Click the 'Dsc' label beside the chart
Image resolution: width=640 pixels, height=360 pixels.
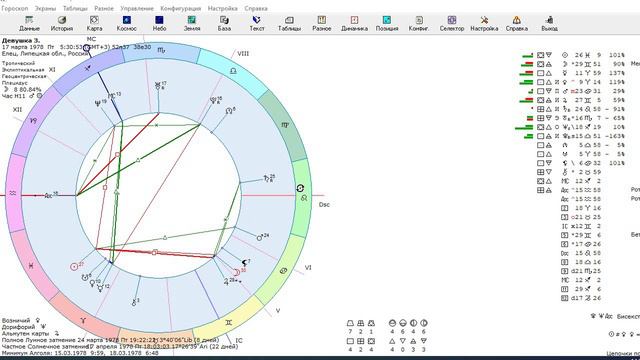pos(324,204)
